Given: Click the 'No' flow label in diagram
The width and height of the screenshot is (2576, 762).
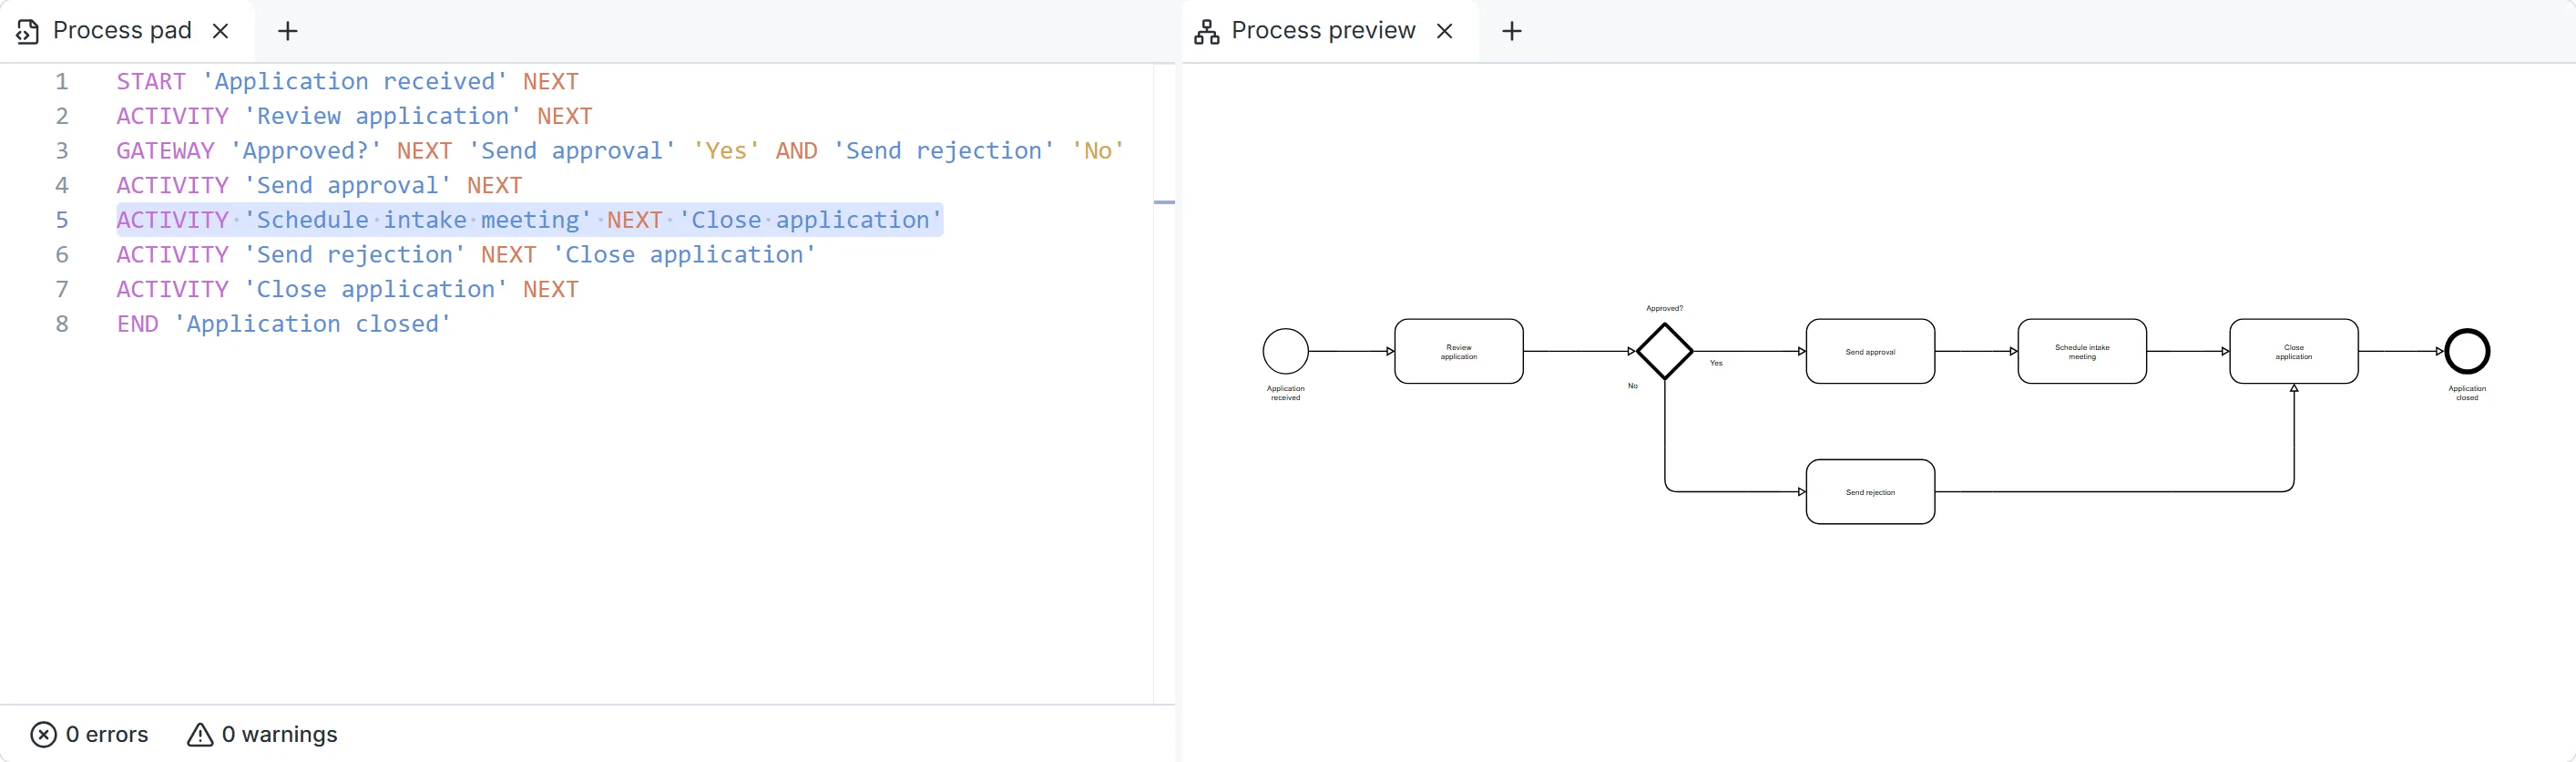Looking at the screenshot, I should tap(1633, 386).
